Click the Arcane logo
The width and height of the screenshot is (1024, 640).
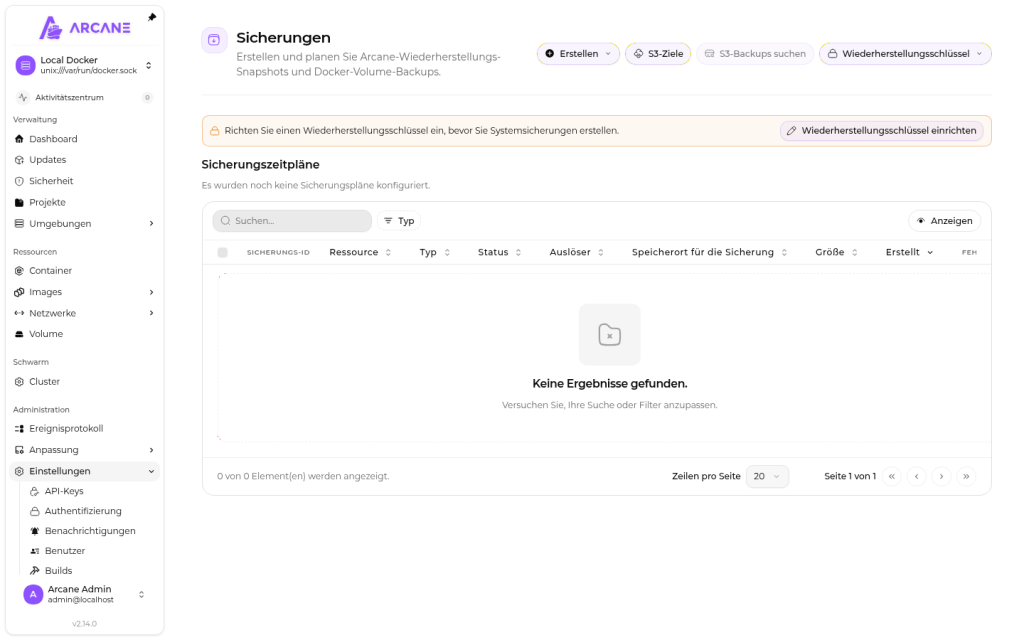[85, 27]
